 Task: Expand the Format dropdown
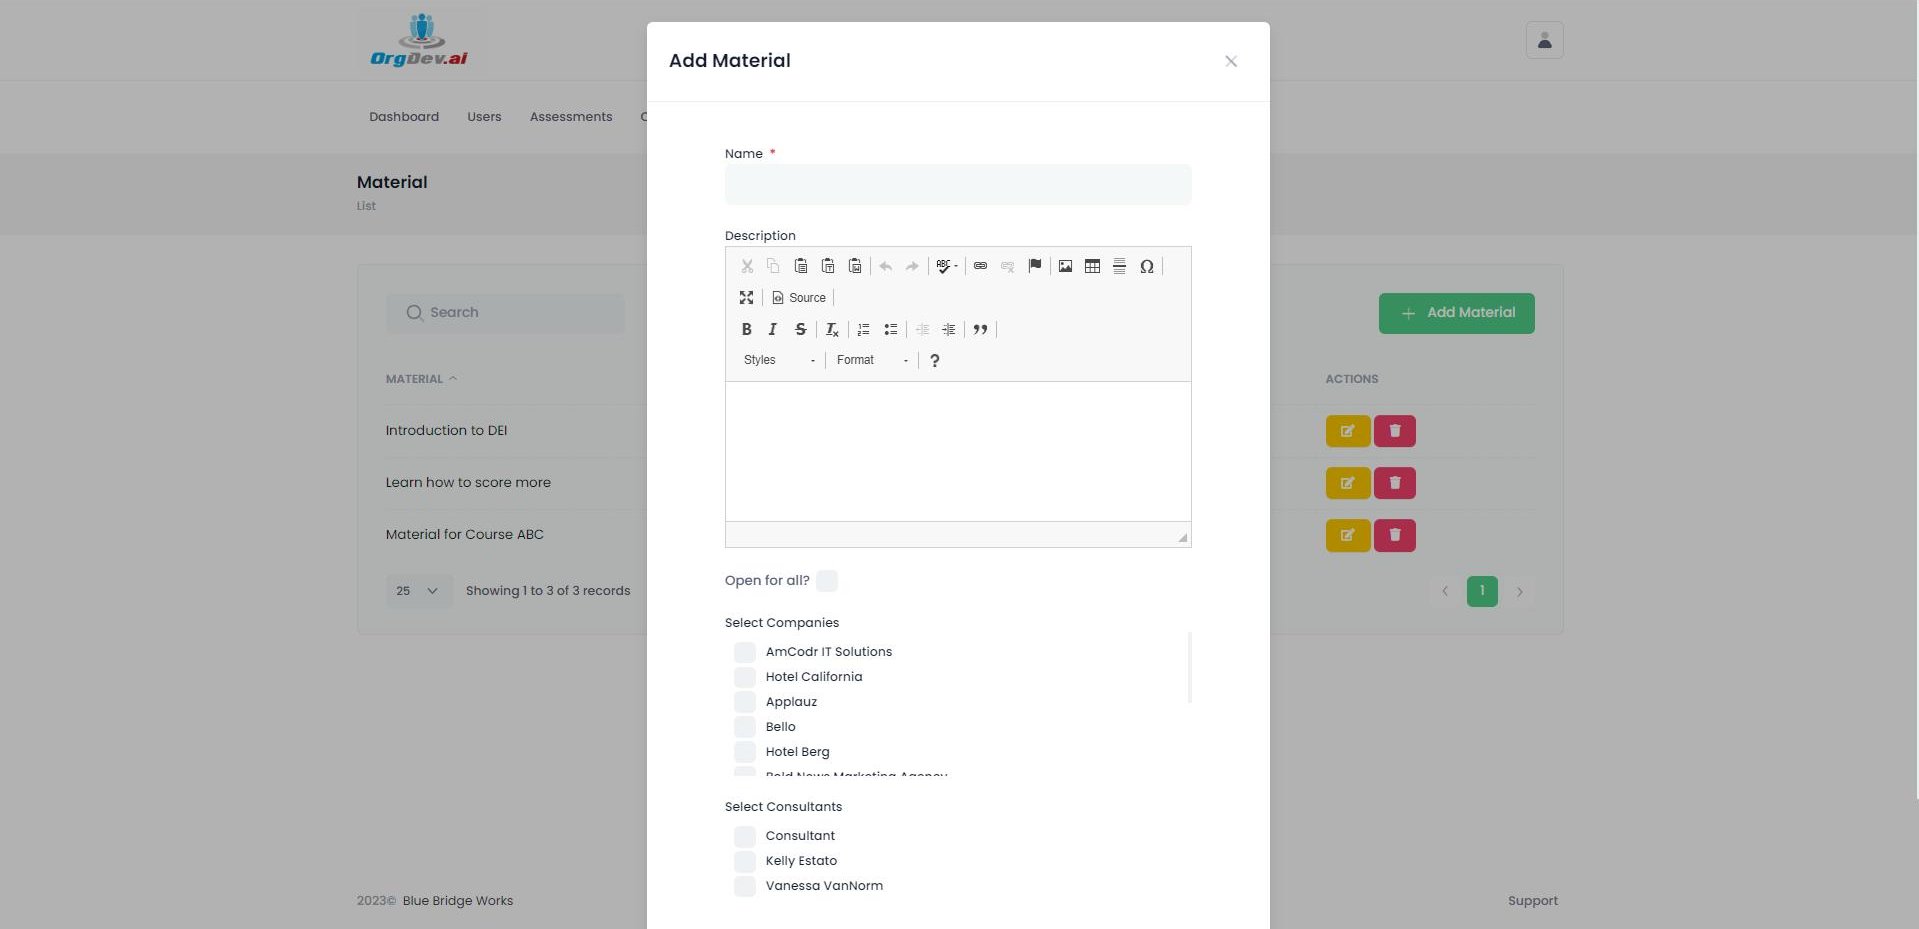point(872,360)
